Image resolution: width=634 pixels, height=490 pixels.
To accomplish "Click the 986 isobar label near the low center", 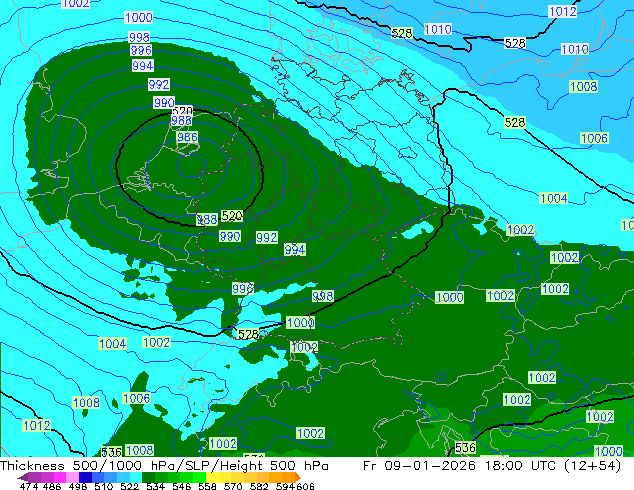I will [187, 137].
